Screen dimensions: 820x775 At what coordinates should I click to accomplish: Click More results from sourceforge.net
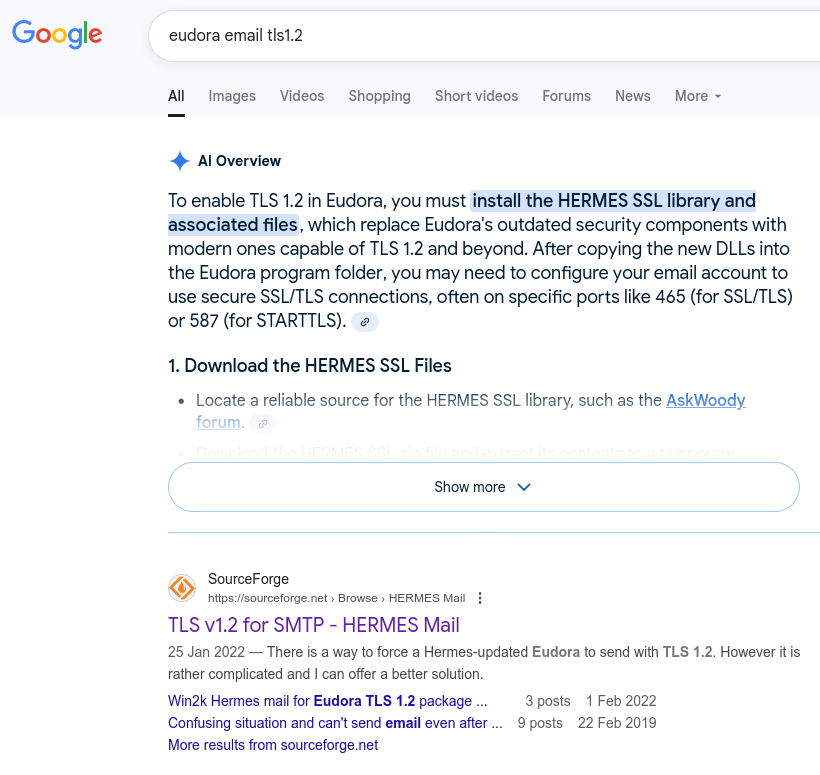point(272,744)
